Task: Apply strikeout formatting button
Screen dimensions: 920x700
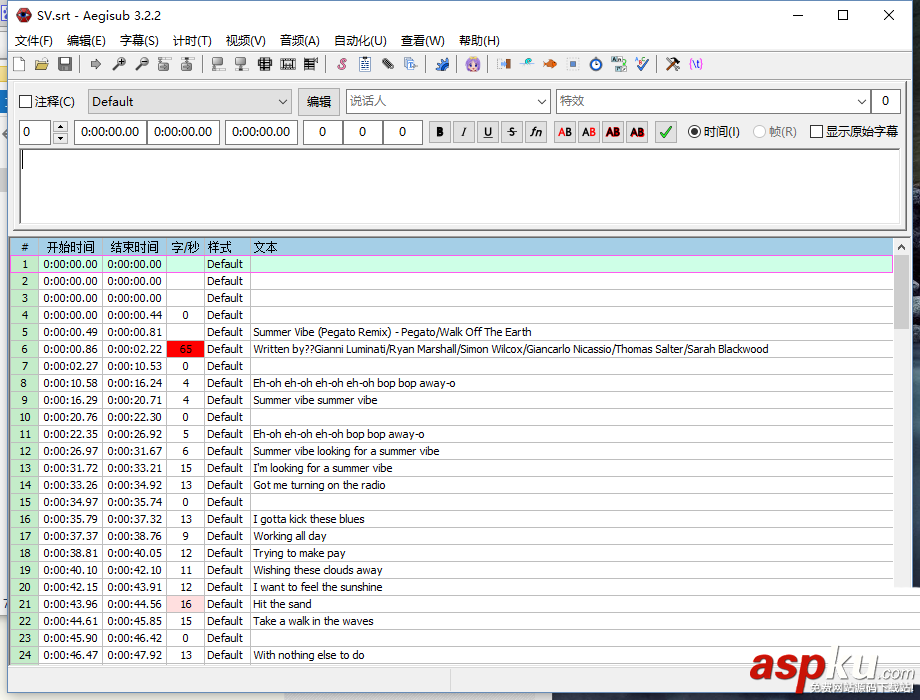Action: click(x=512, y=132)
